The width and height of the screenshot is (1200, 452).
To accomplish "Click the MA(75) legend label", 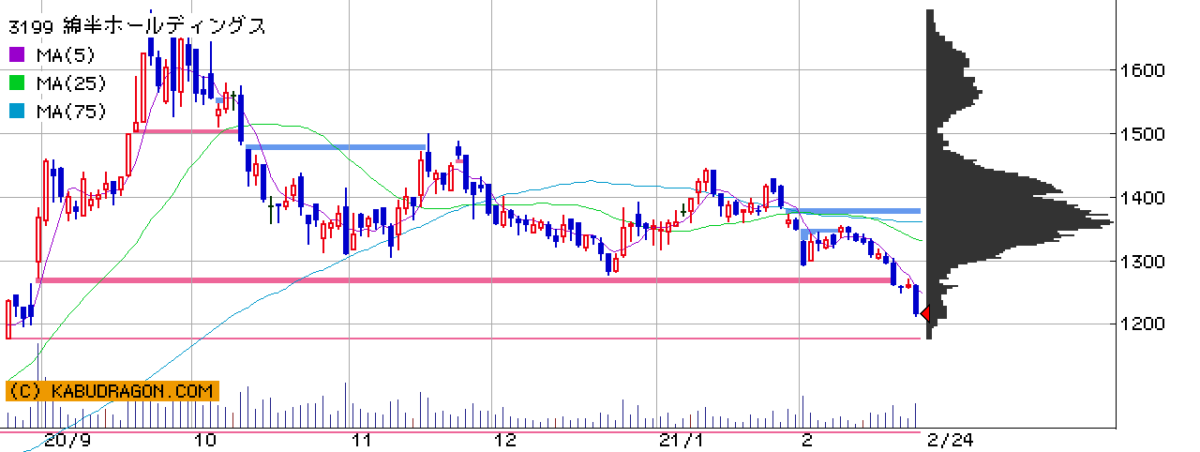I will point(71,112).
